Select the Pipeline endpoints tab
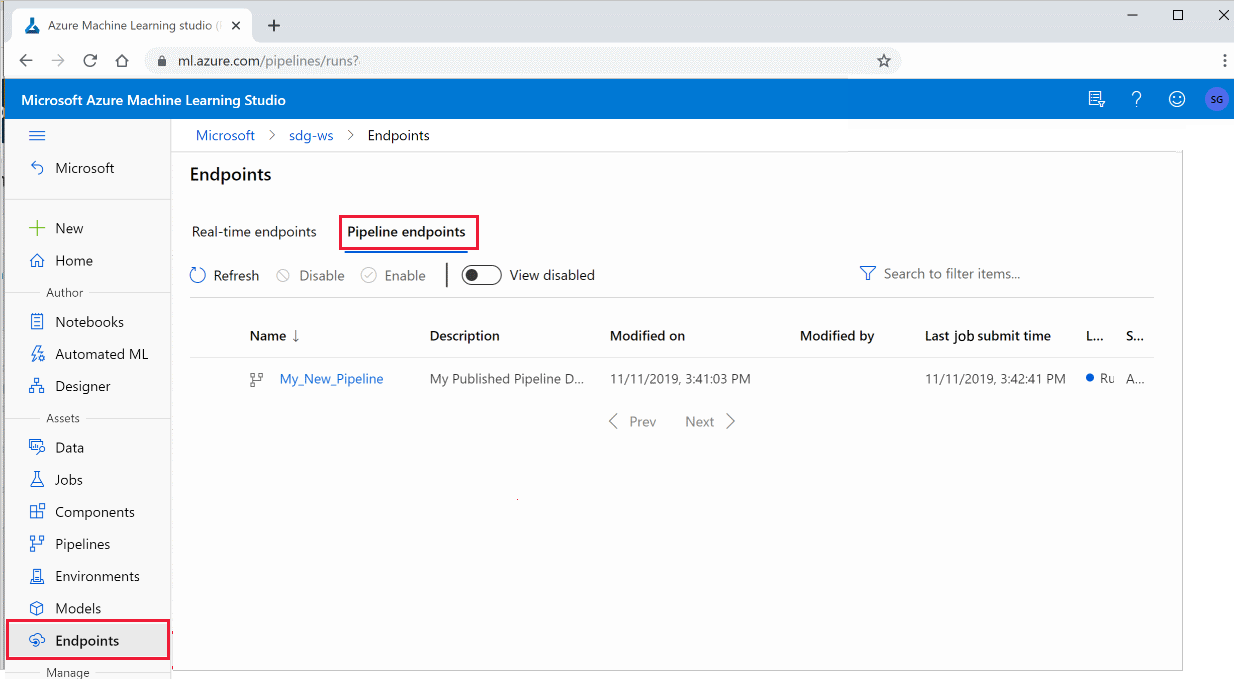 (x=406, y=232)
